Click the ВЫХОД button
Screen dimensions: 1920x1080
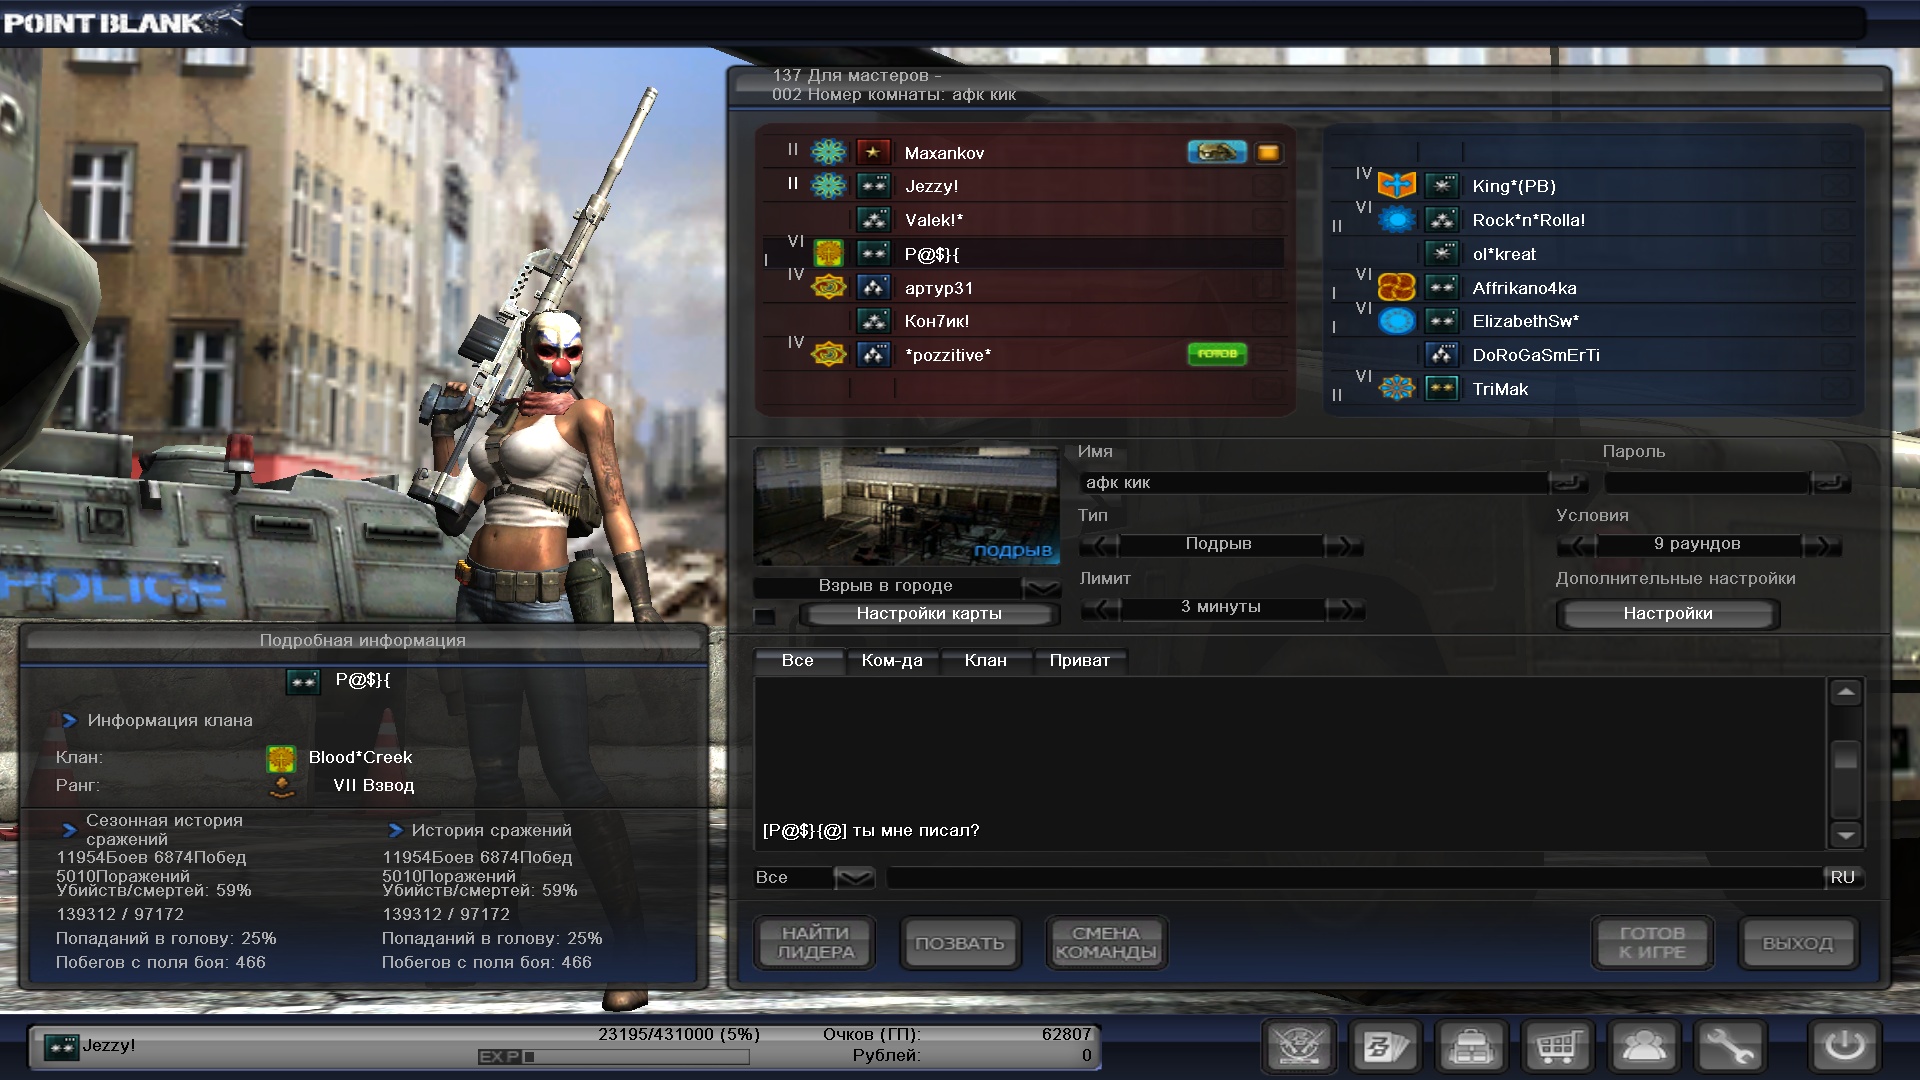pyautogui.click(x=1797, y=943)
